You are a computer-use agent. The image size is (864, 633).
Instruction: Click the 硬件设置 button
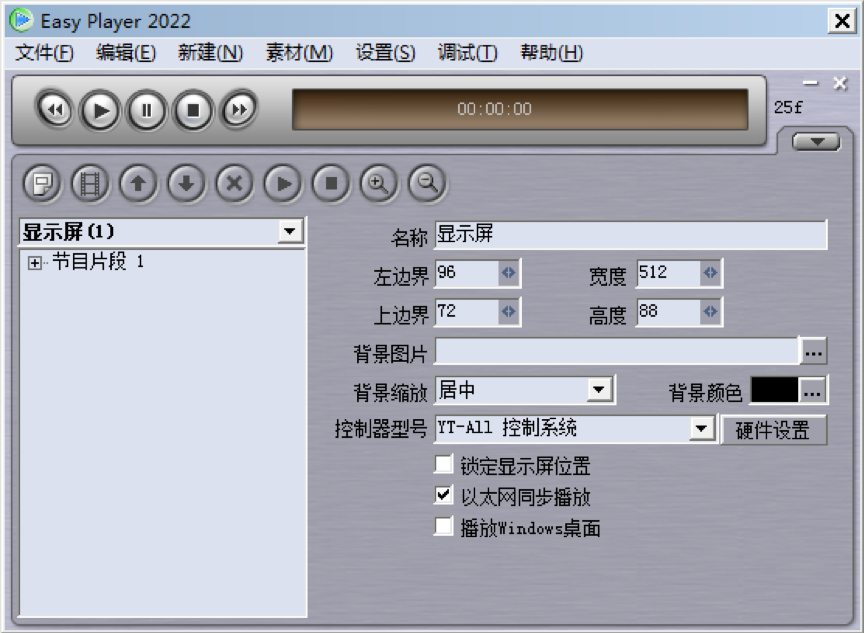773,430
